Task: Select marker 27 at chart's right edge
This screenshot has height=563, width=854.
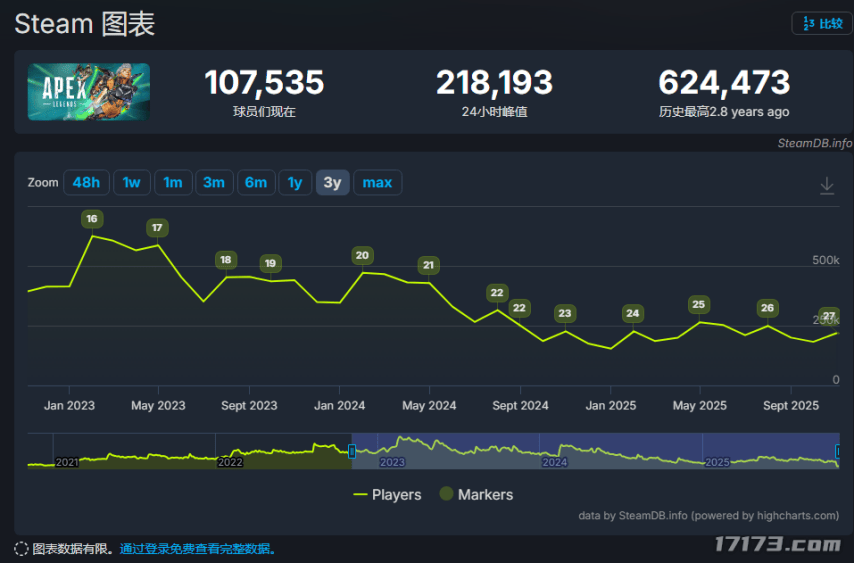Action: point(829,316)
